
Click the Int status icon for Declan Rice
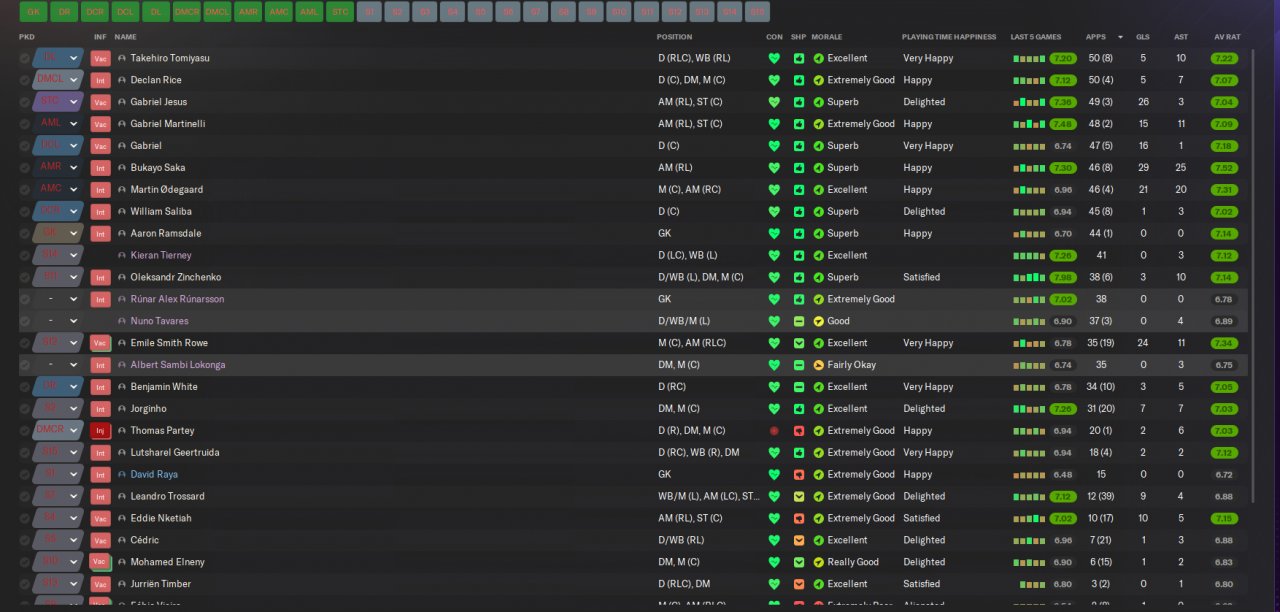[100, 80]
